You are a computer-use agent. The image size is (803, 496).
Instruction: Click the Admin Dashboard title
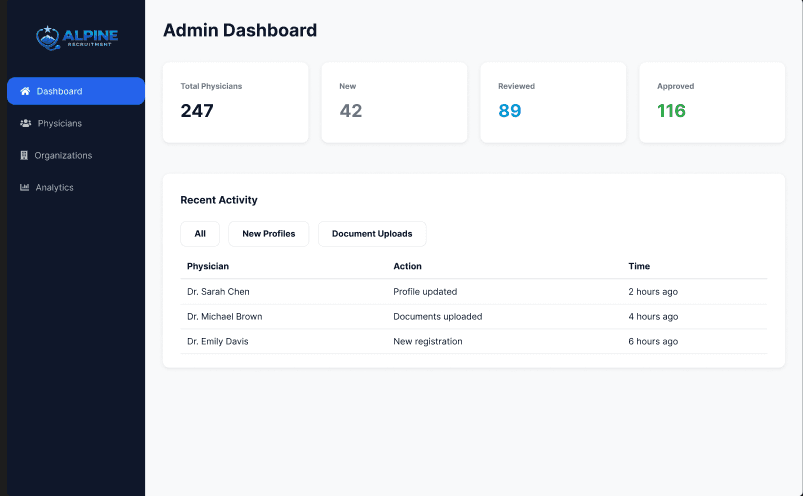tap(240, 30)
